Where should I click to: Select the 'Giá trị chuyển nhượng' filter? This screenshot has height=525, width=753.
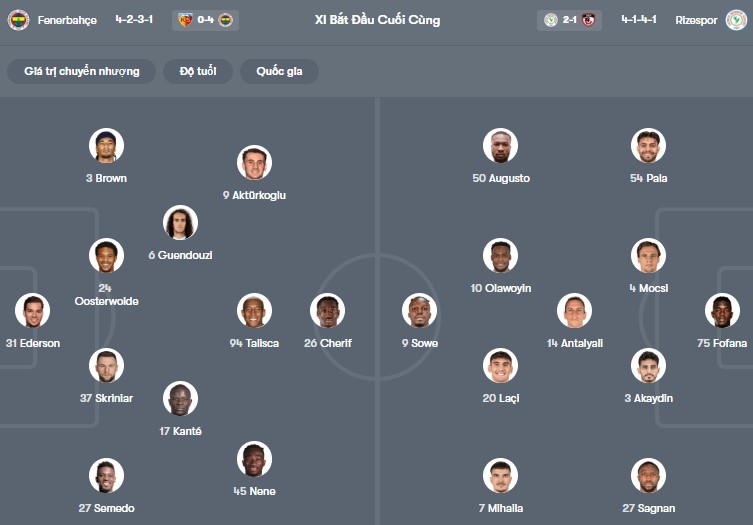(x=82, y=71)
